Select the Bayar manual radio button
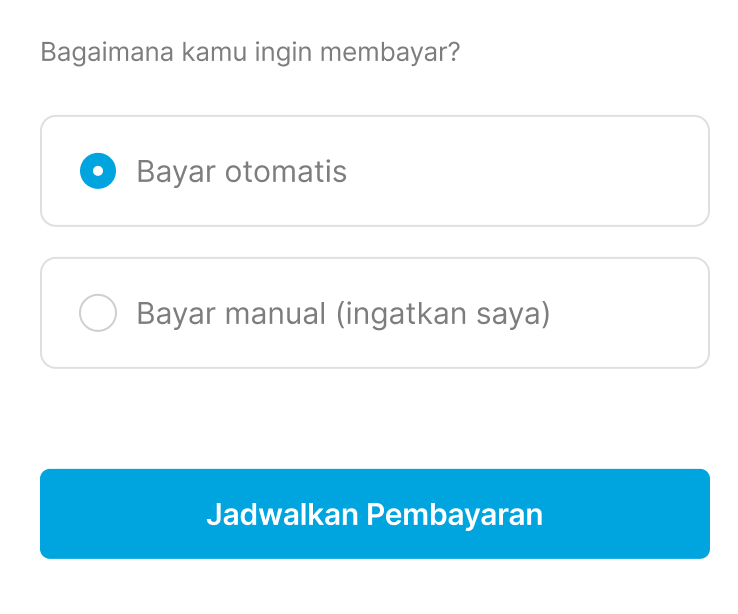This screenshot has height=614, width=738. click(98, 313)
